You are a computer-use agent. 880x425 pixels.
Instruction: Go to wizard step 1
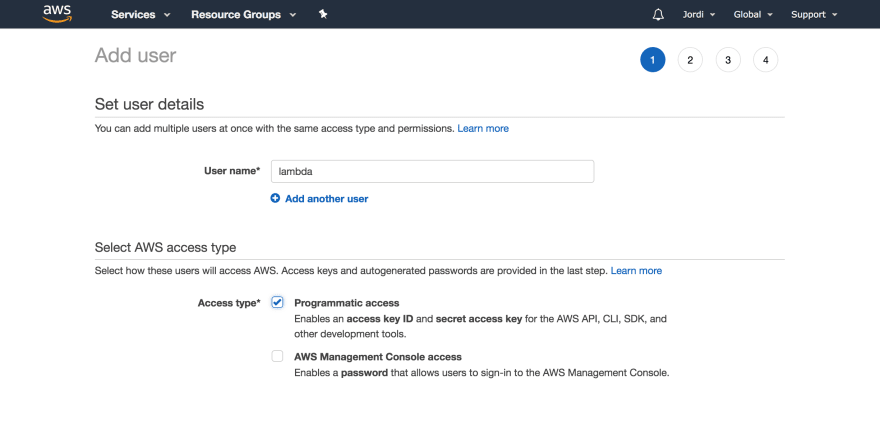tap(652, 60)
